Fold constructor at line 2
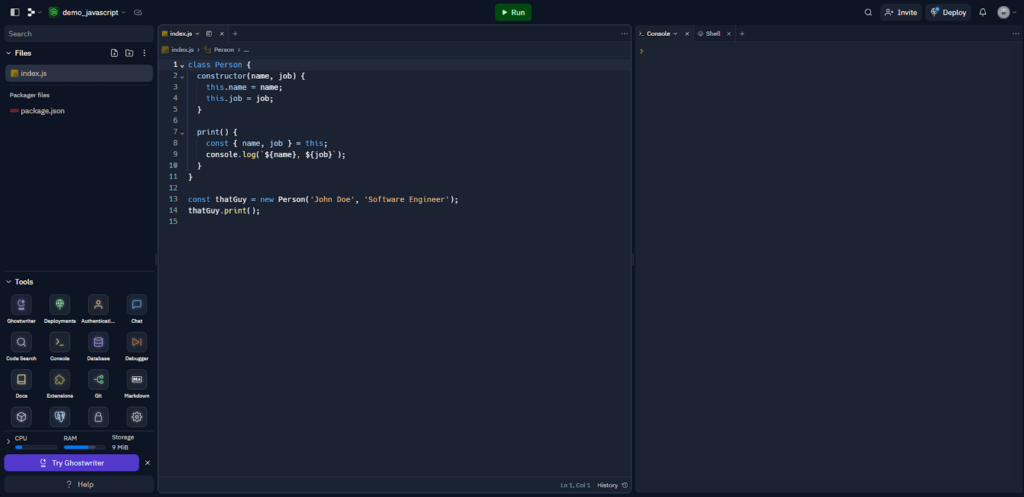The width and height of the screenshot is (1024, 497). 182,76
